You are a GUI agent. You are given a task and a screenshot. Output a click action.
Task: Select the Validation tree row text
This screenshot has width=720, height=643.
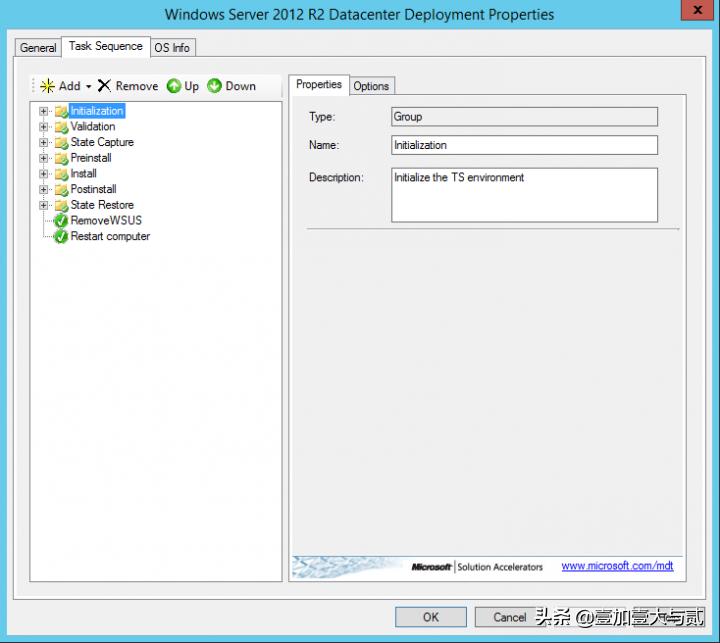93,127
